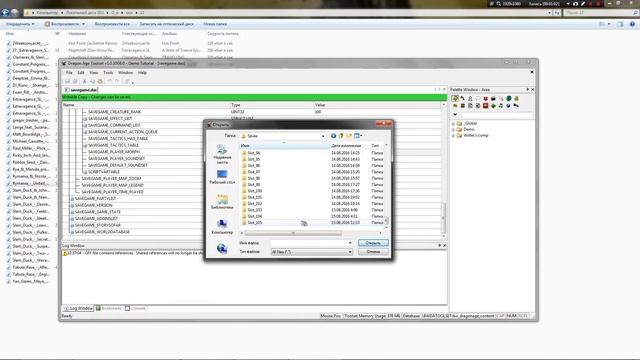This screenshot has width=640, height=360.
Task: Expand the Demo folder in palette
Action: click(x=453, y=129)
